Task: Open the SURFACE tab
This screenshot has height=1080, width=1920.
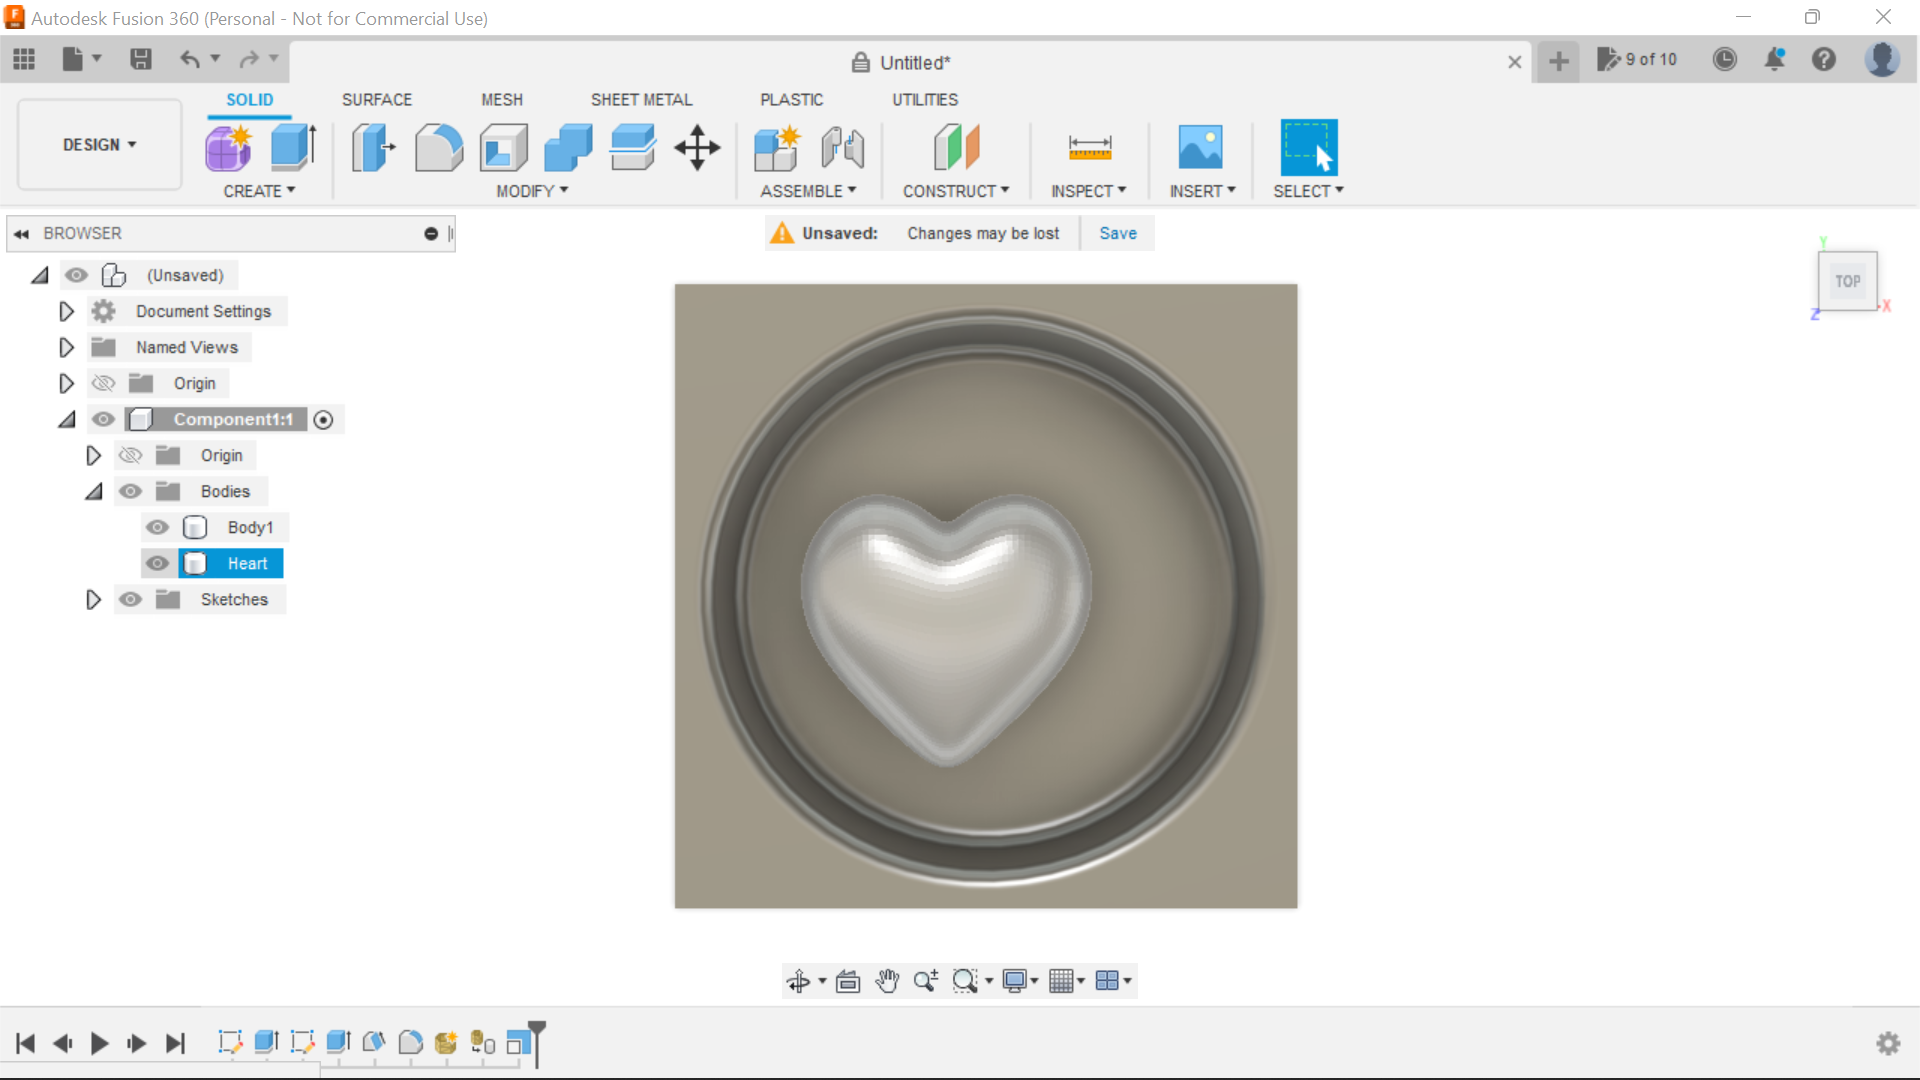Action: pos(376,99)
